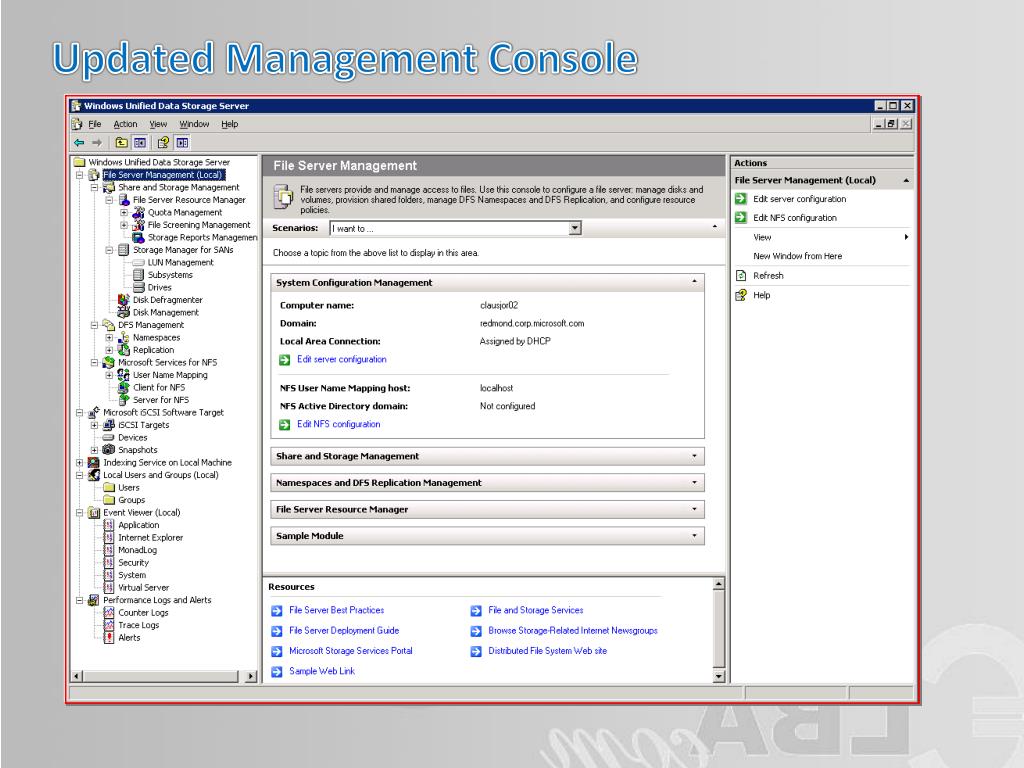
Task: Click the Devices icon under iSCSI
Action: click(x=108, y=438)
